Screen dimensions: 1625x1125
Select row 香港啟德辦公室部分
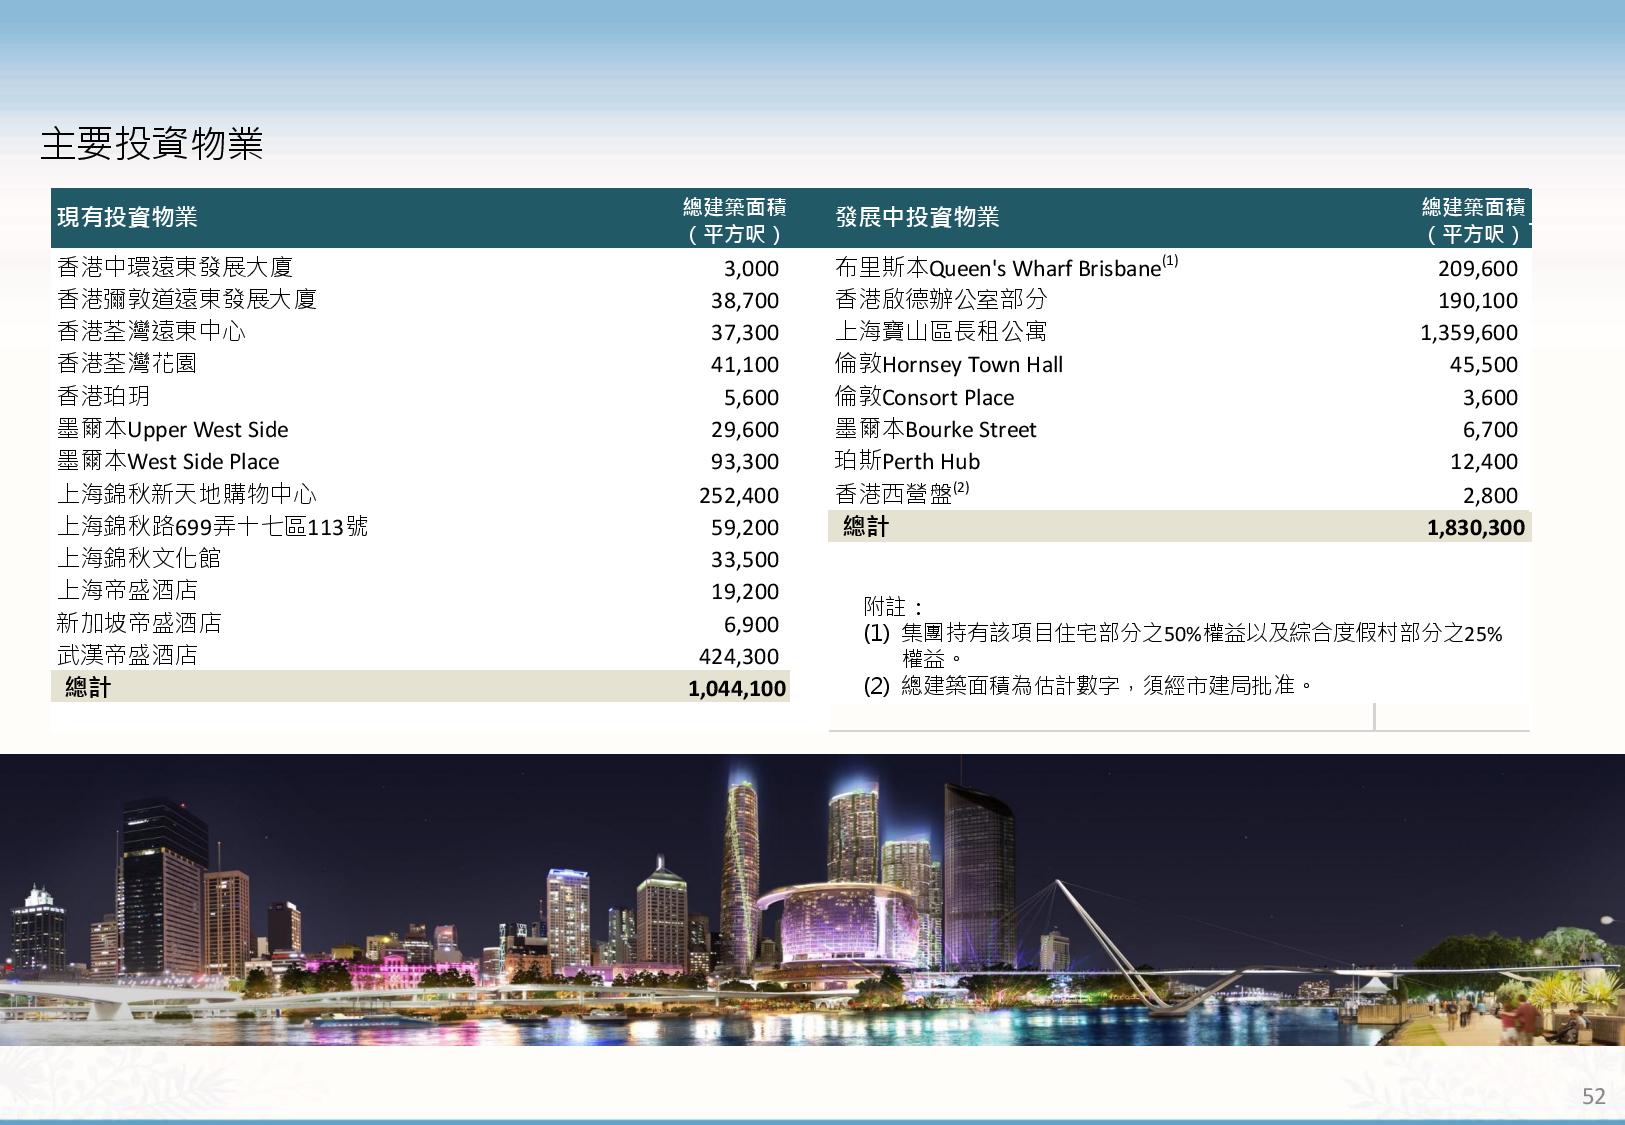coord(1180,299)
